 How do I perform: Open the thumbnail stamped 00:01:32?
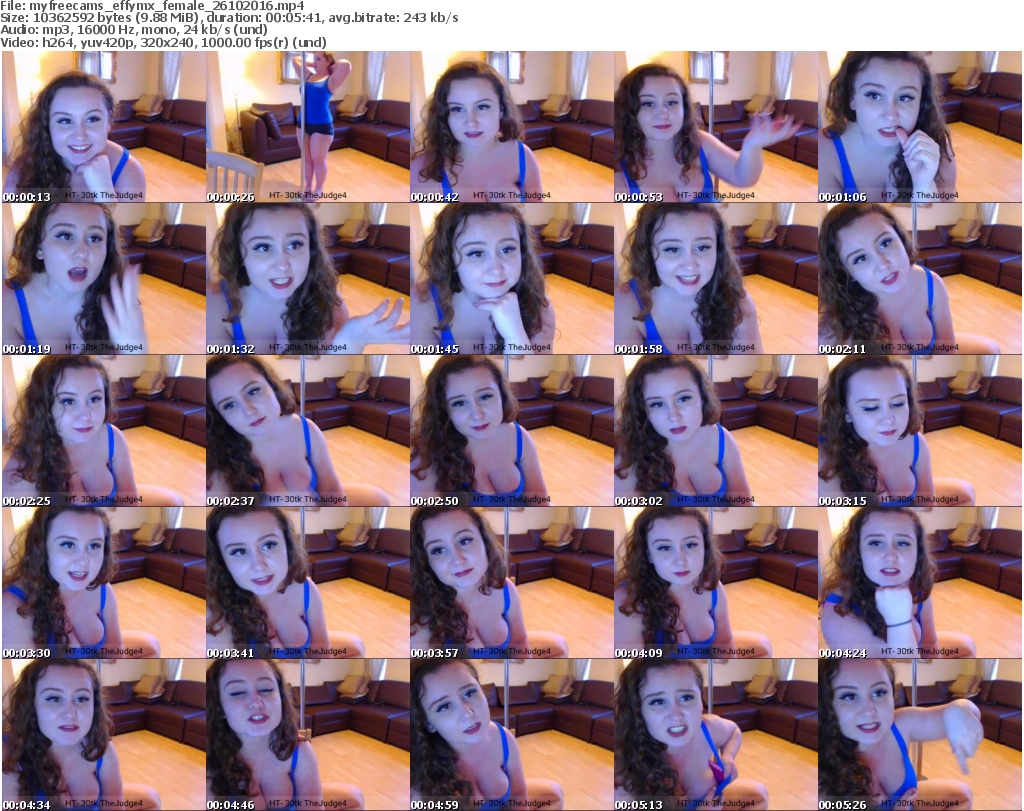point(308,279)
